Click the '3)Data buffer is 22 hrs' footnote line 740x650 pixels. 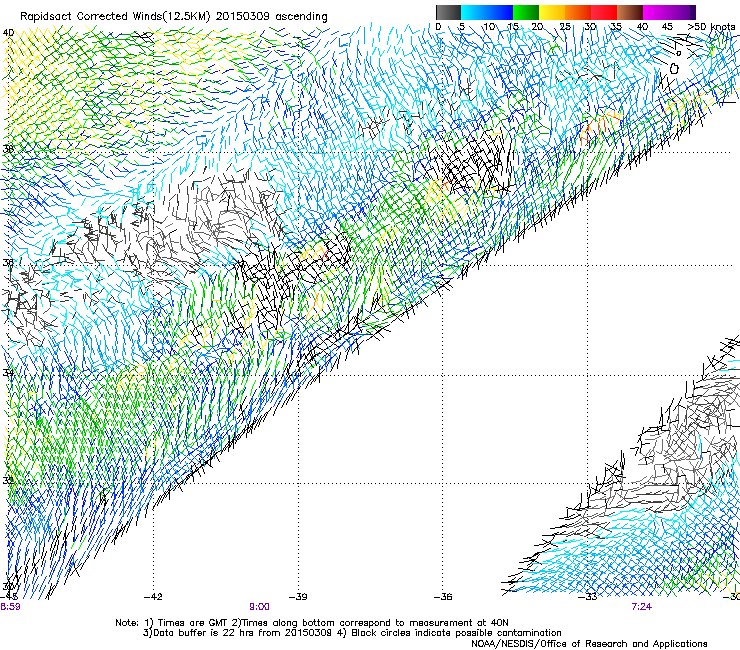[352, 633]
